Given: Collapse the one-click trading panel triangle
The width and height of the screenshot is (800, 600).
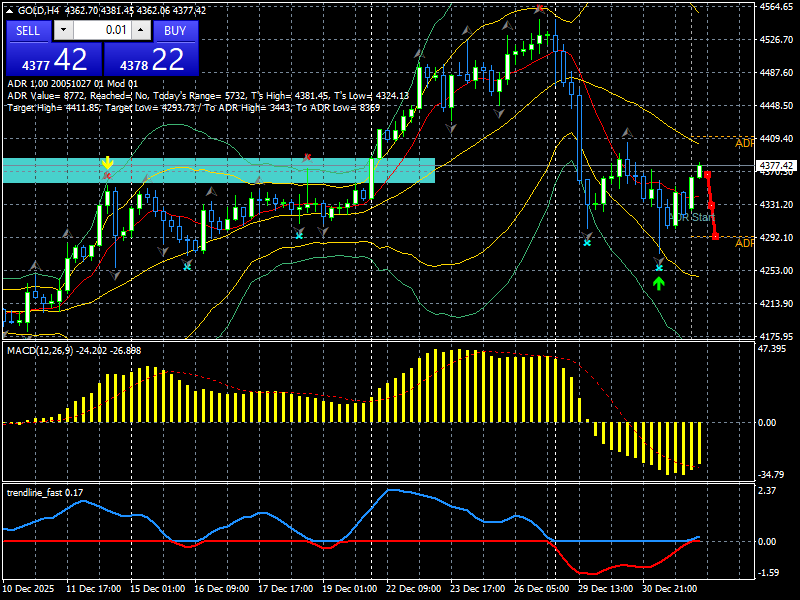Looking at the screenshot, I should 10,10.
